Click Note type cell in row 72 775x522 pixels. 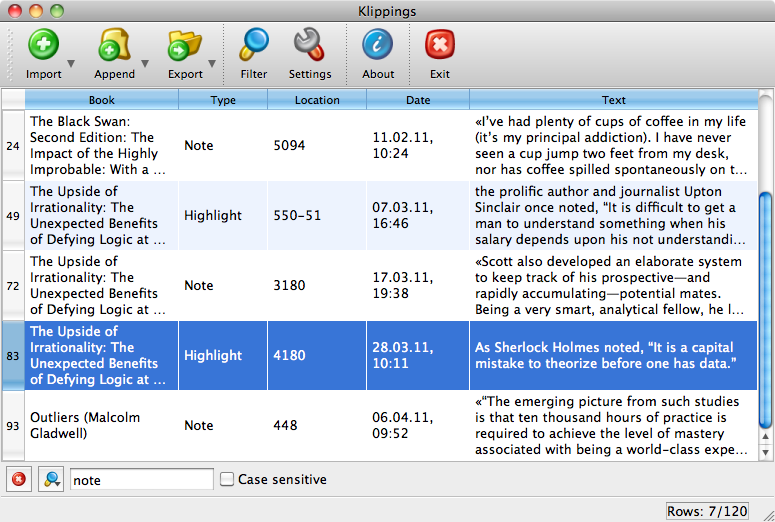[x=223, y=286]
